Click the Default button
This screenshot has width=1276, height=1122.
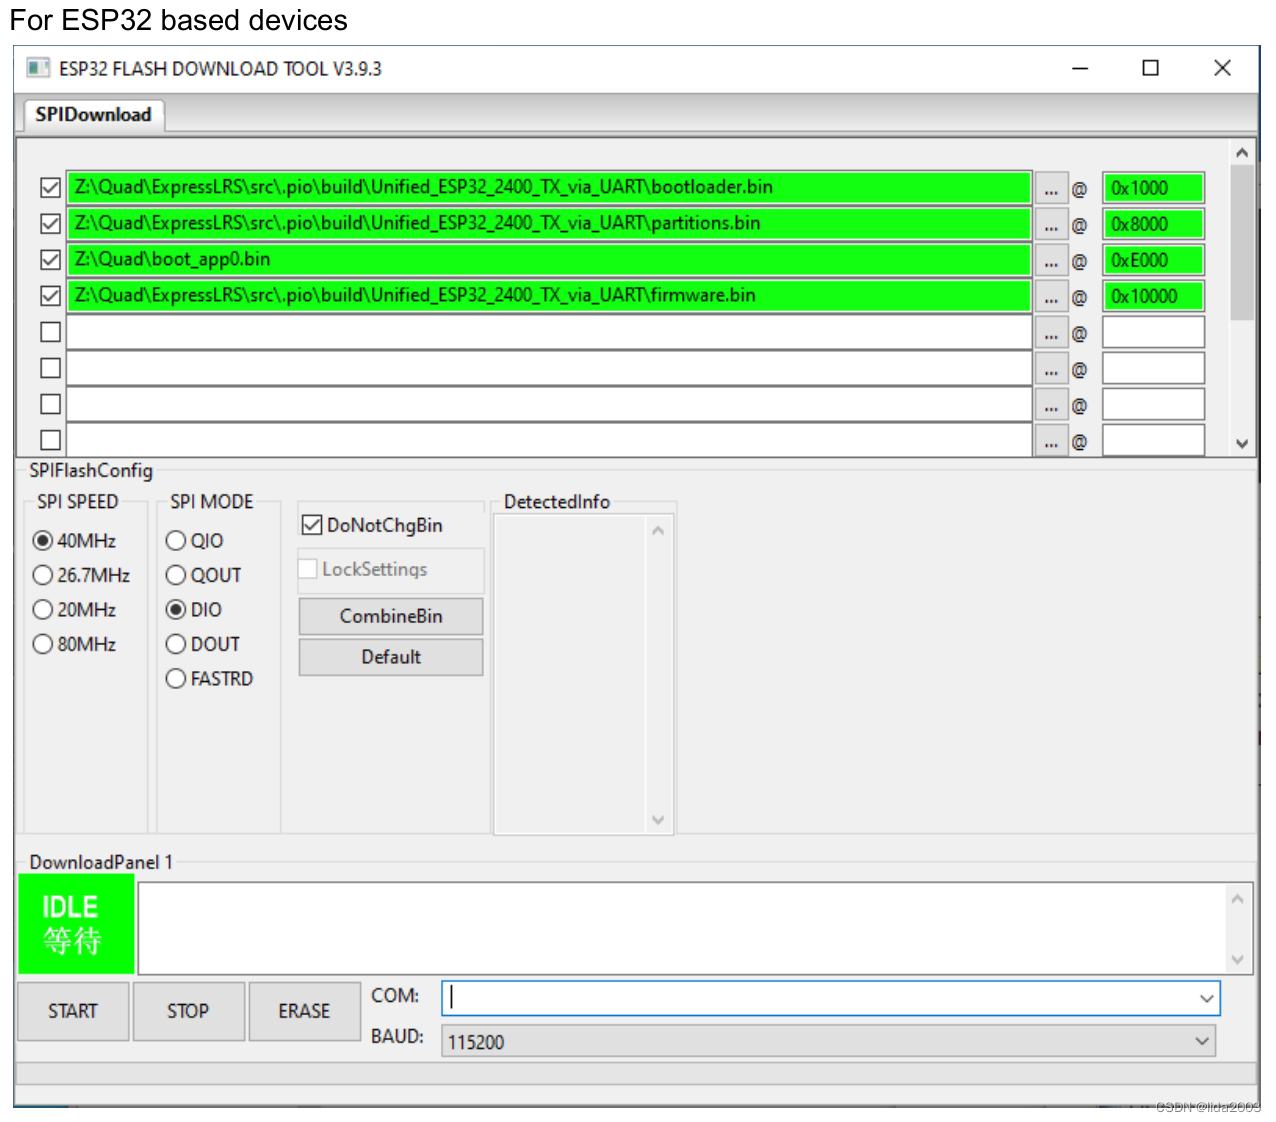391,657
